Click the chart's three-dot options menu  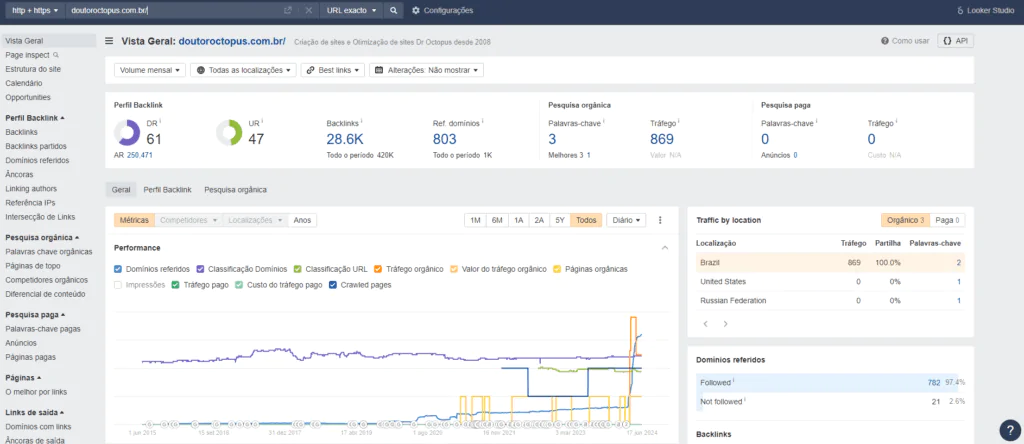661,220
